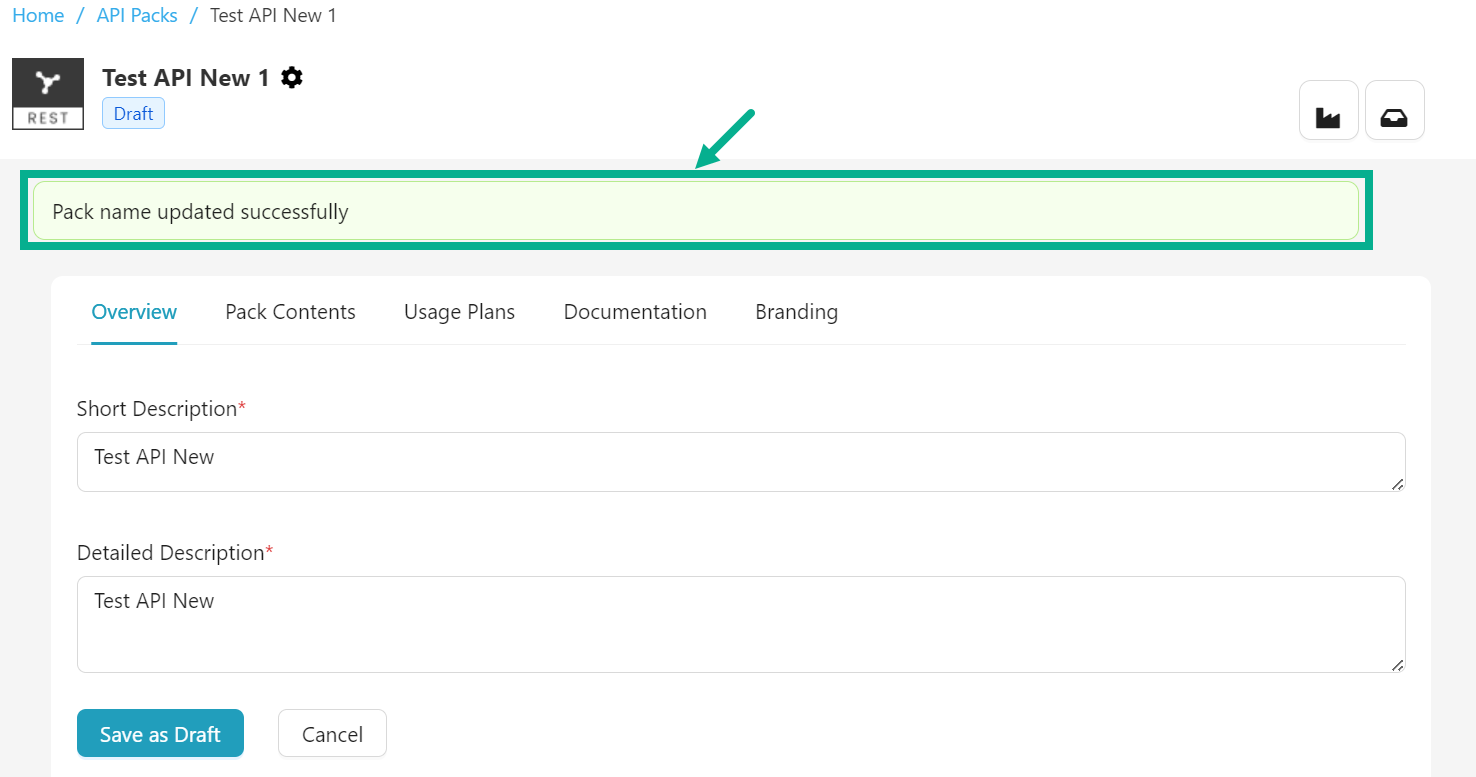The width and height of the screenshot is (1476, 777).
Task: Click into the Detailed Description field
Action: [x=740, y=623]
